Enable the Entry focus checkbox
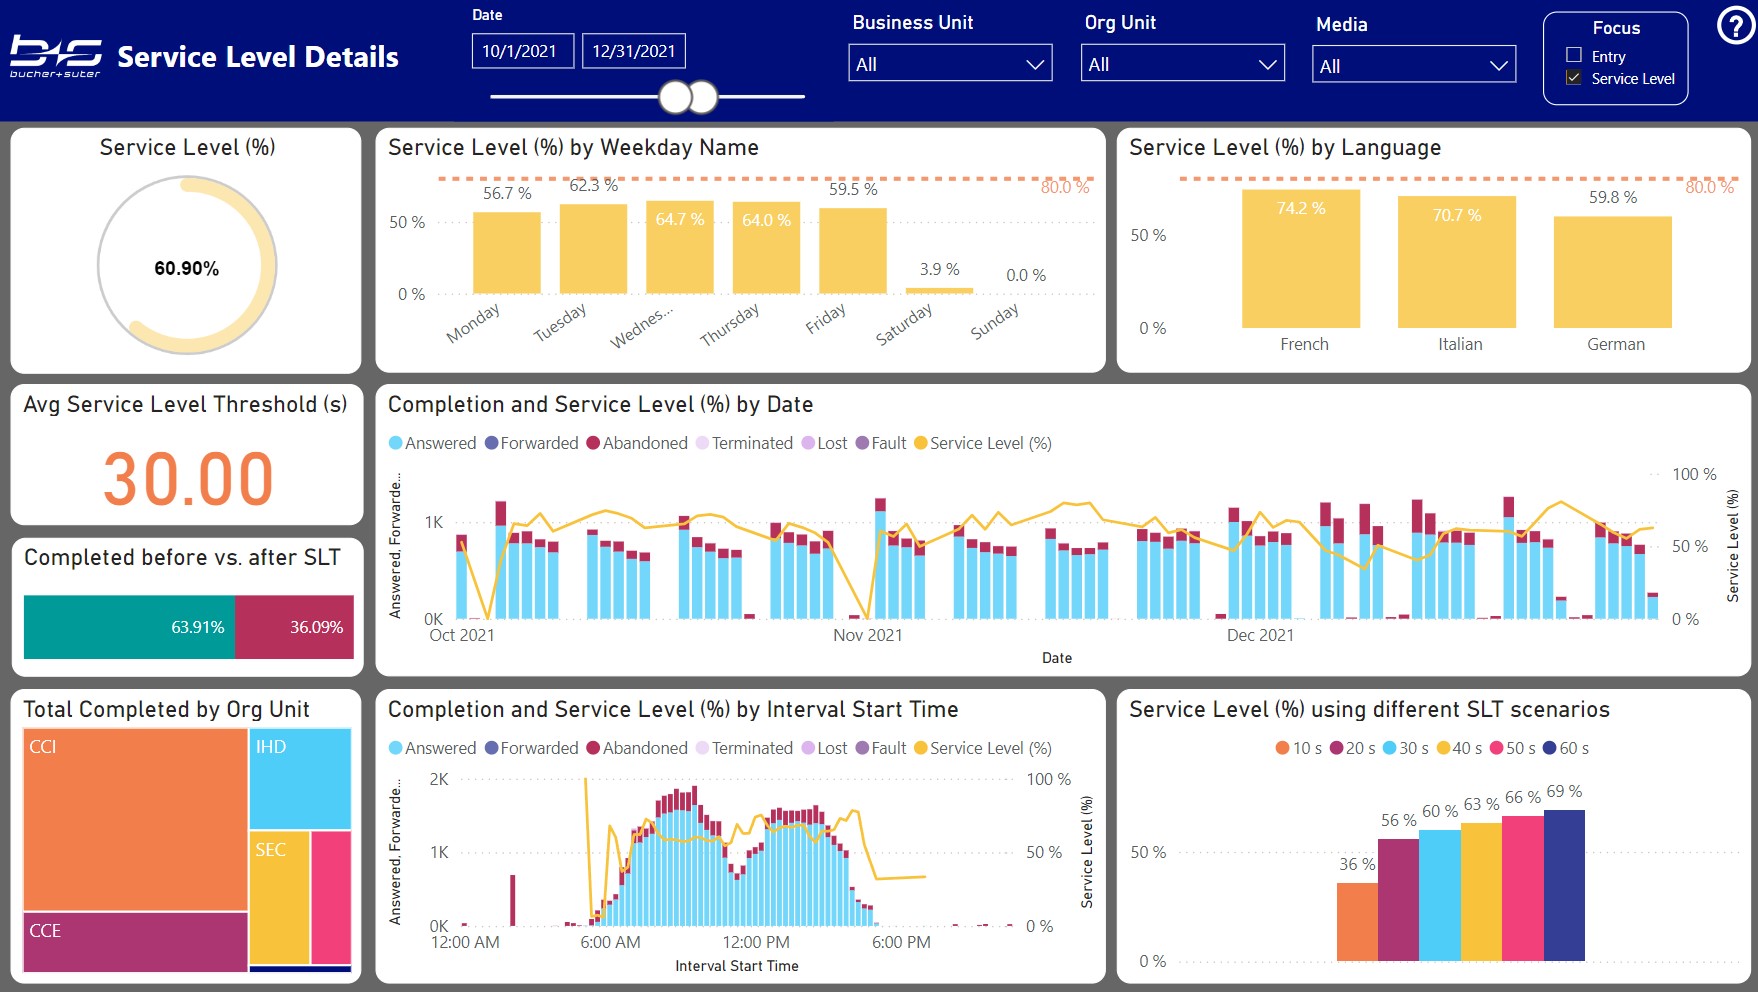The image size is (1758, 992). tap(1574, 56)
